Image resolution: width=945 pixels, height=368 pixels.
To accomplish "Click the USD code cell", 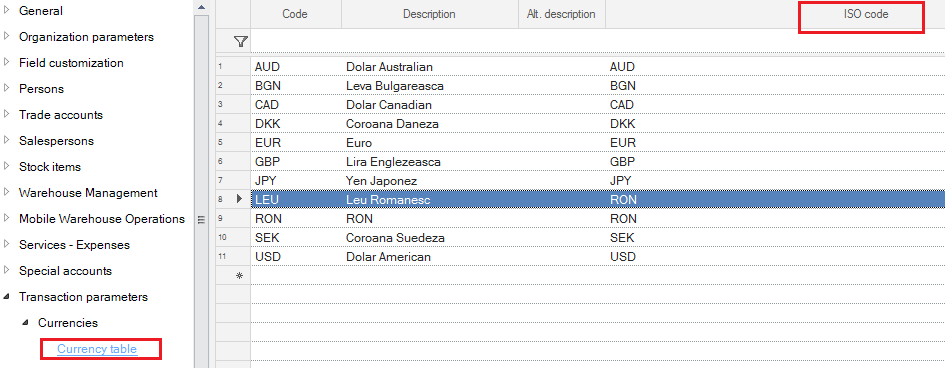I will pyautogui.click(x=296, y=257).
